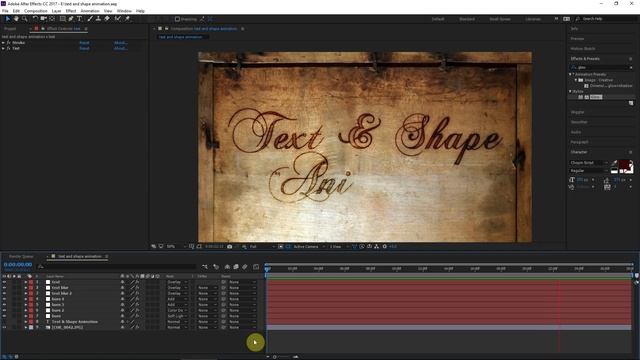The image size is (640, 360).
Task: Open the Libraries workspace
Action: click(x=533, y=19)
